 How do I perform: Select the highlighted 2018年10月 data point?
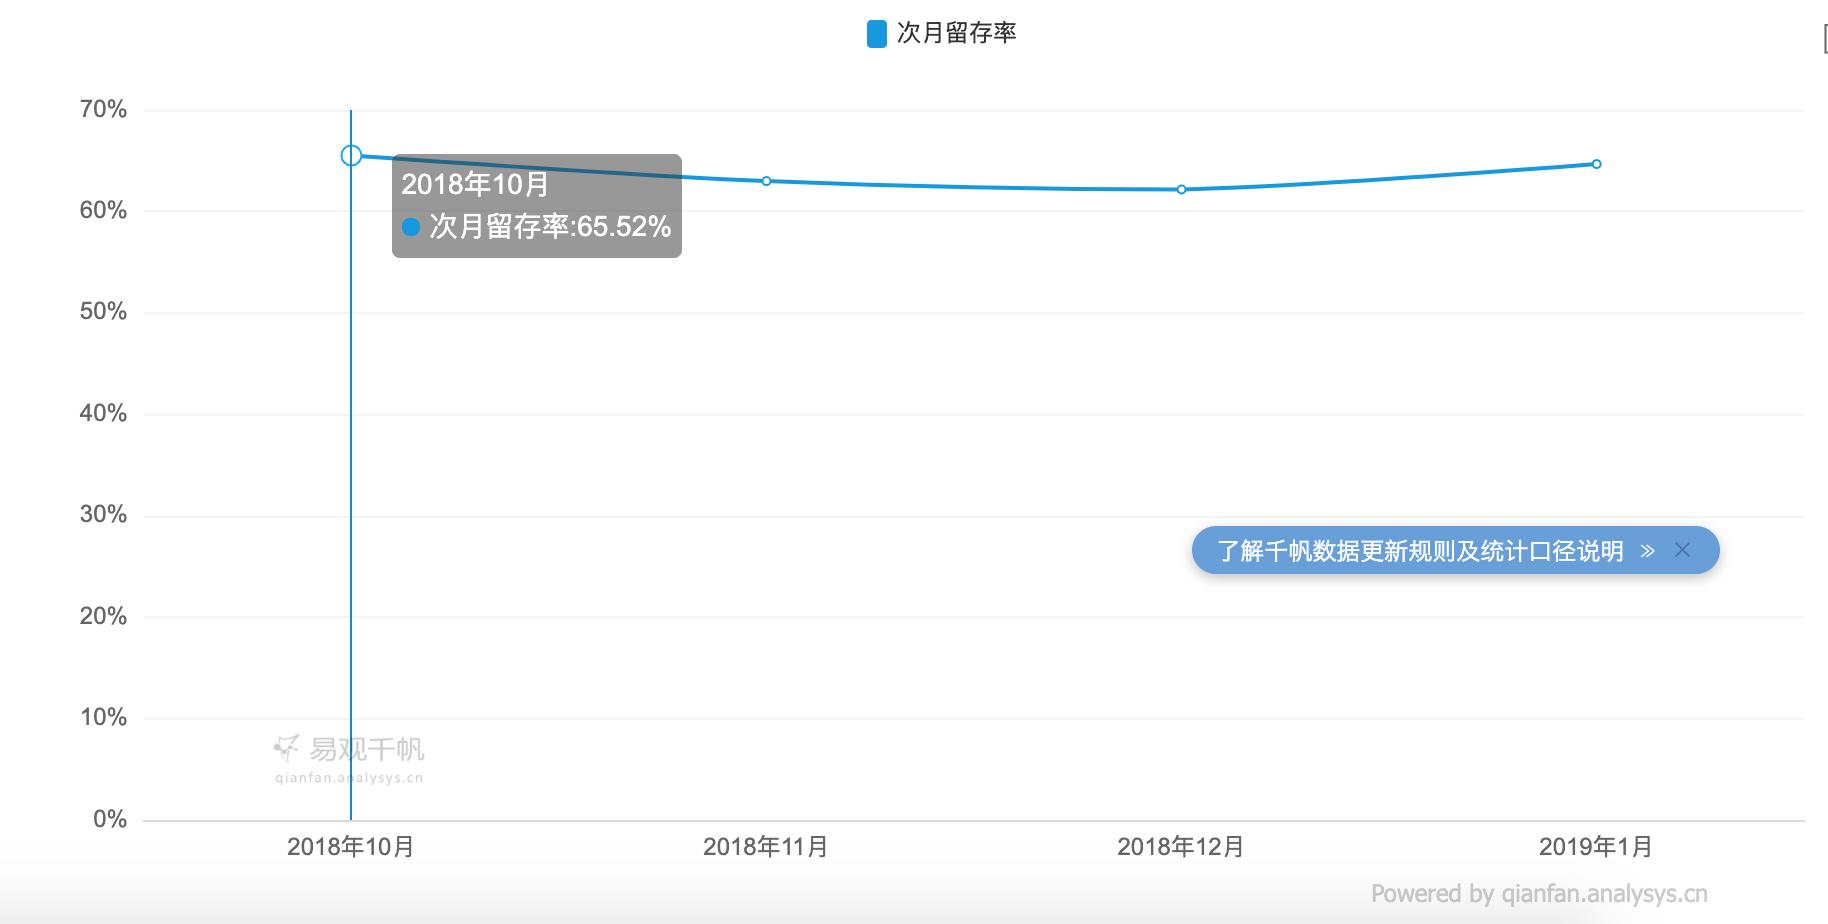pos(351,155)
